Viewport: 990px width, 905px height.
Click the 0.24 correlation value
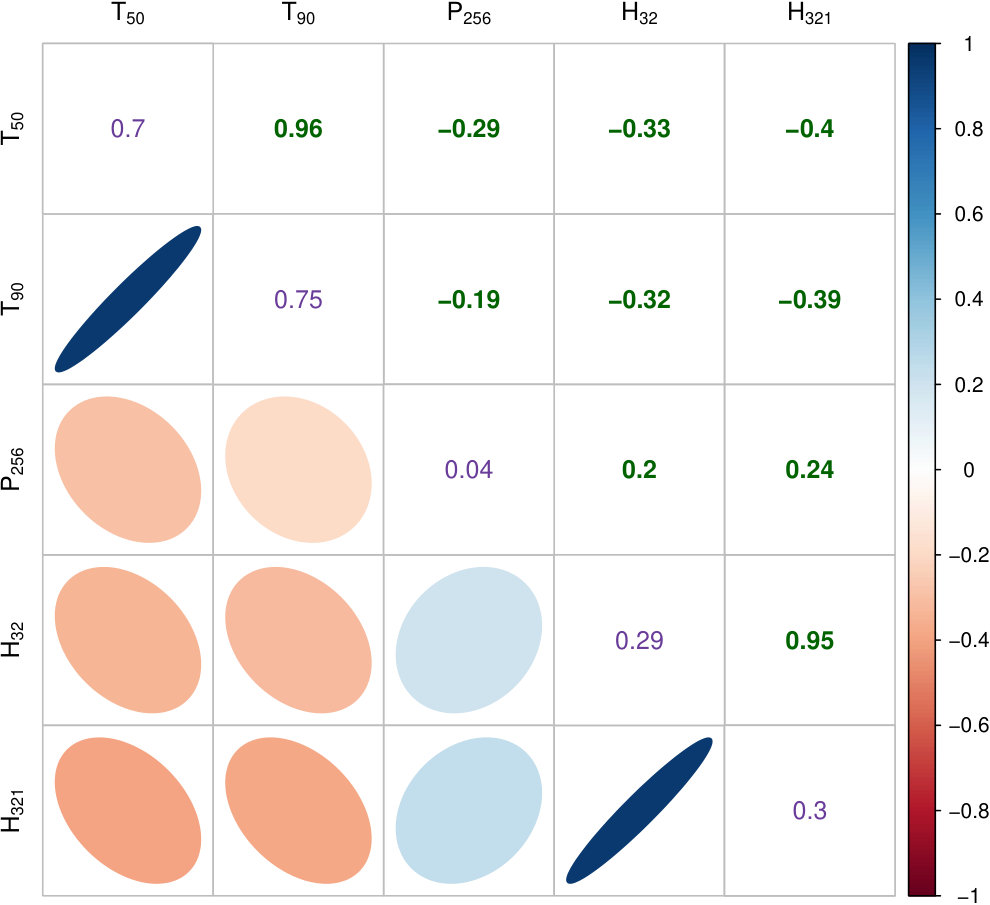[x=809, y=470]
